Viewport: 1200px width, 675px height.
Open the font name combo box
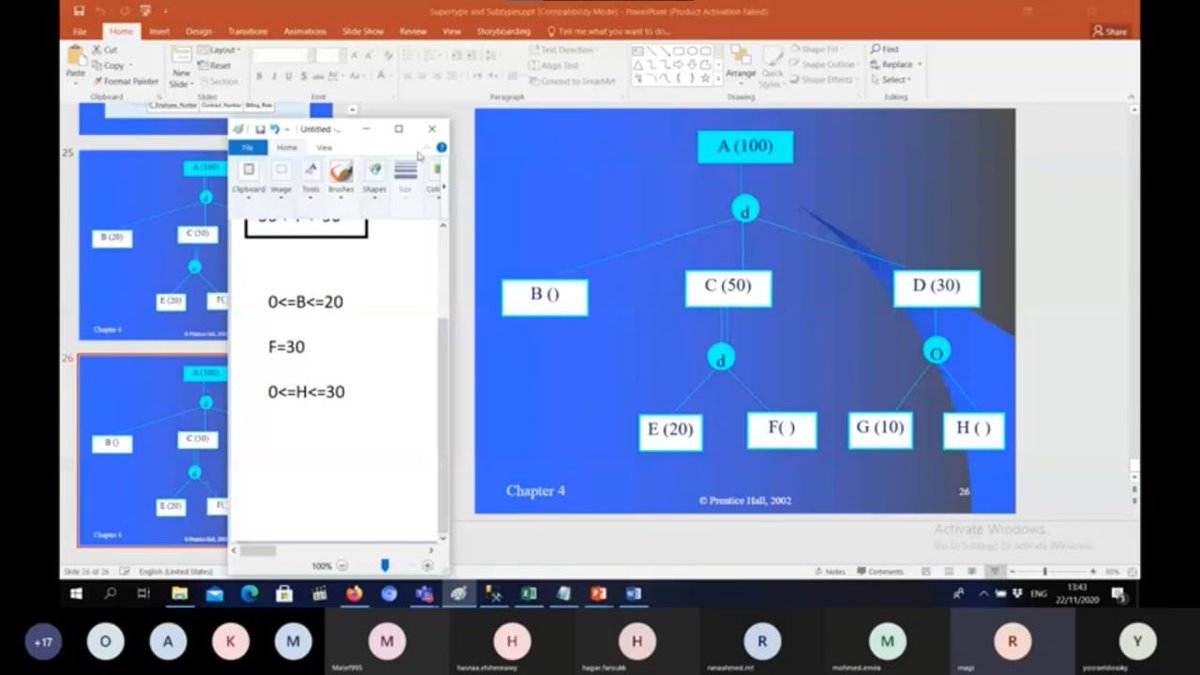[282, 55]
